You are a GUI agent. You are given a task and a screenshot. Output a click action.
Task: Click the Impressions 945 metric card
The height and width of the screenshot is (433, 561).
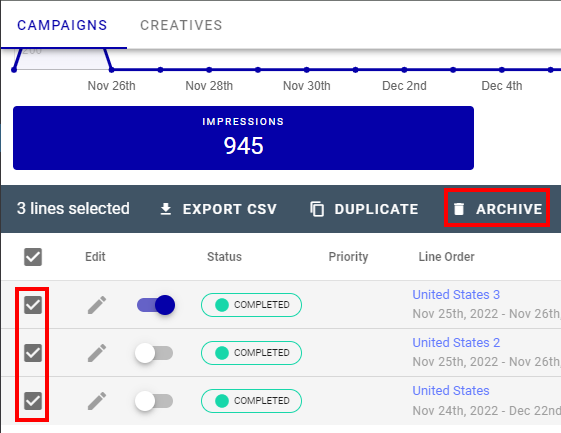pos(243,138)
